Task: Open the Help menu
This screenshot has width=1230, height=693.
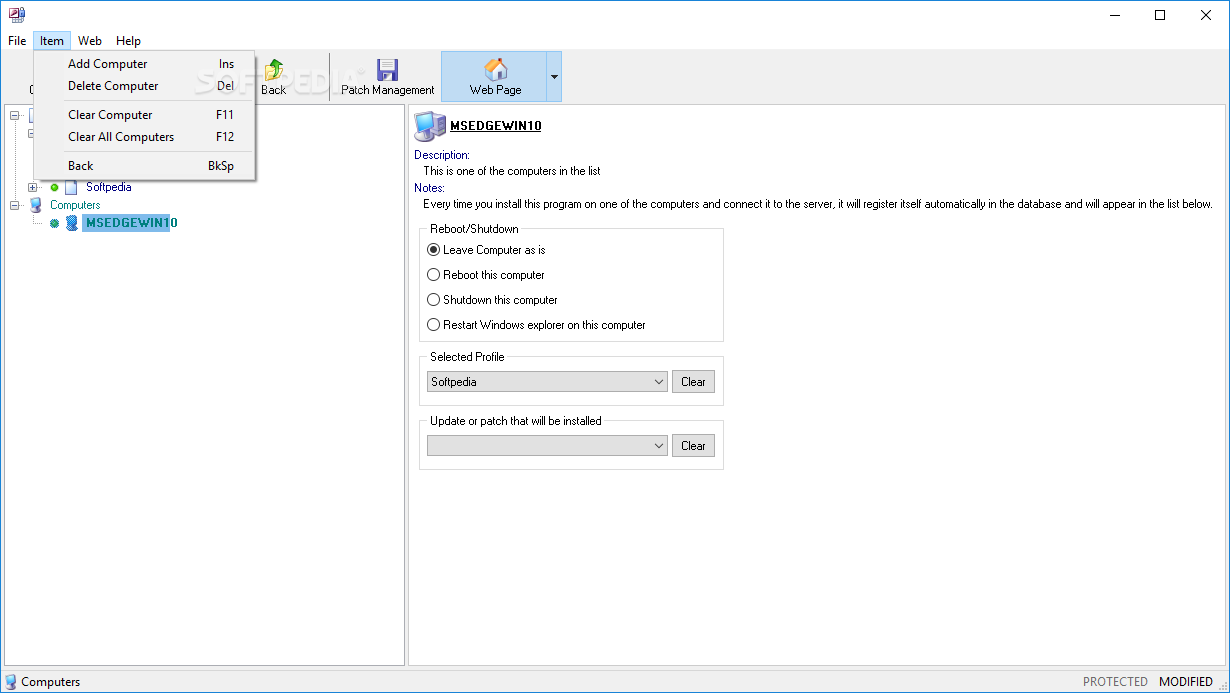Action: coord(128,41)
